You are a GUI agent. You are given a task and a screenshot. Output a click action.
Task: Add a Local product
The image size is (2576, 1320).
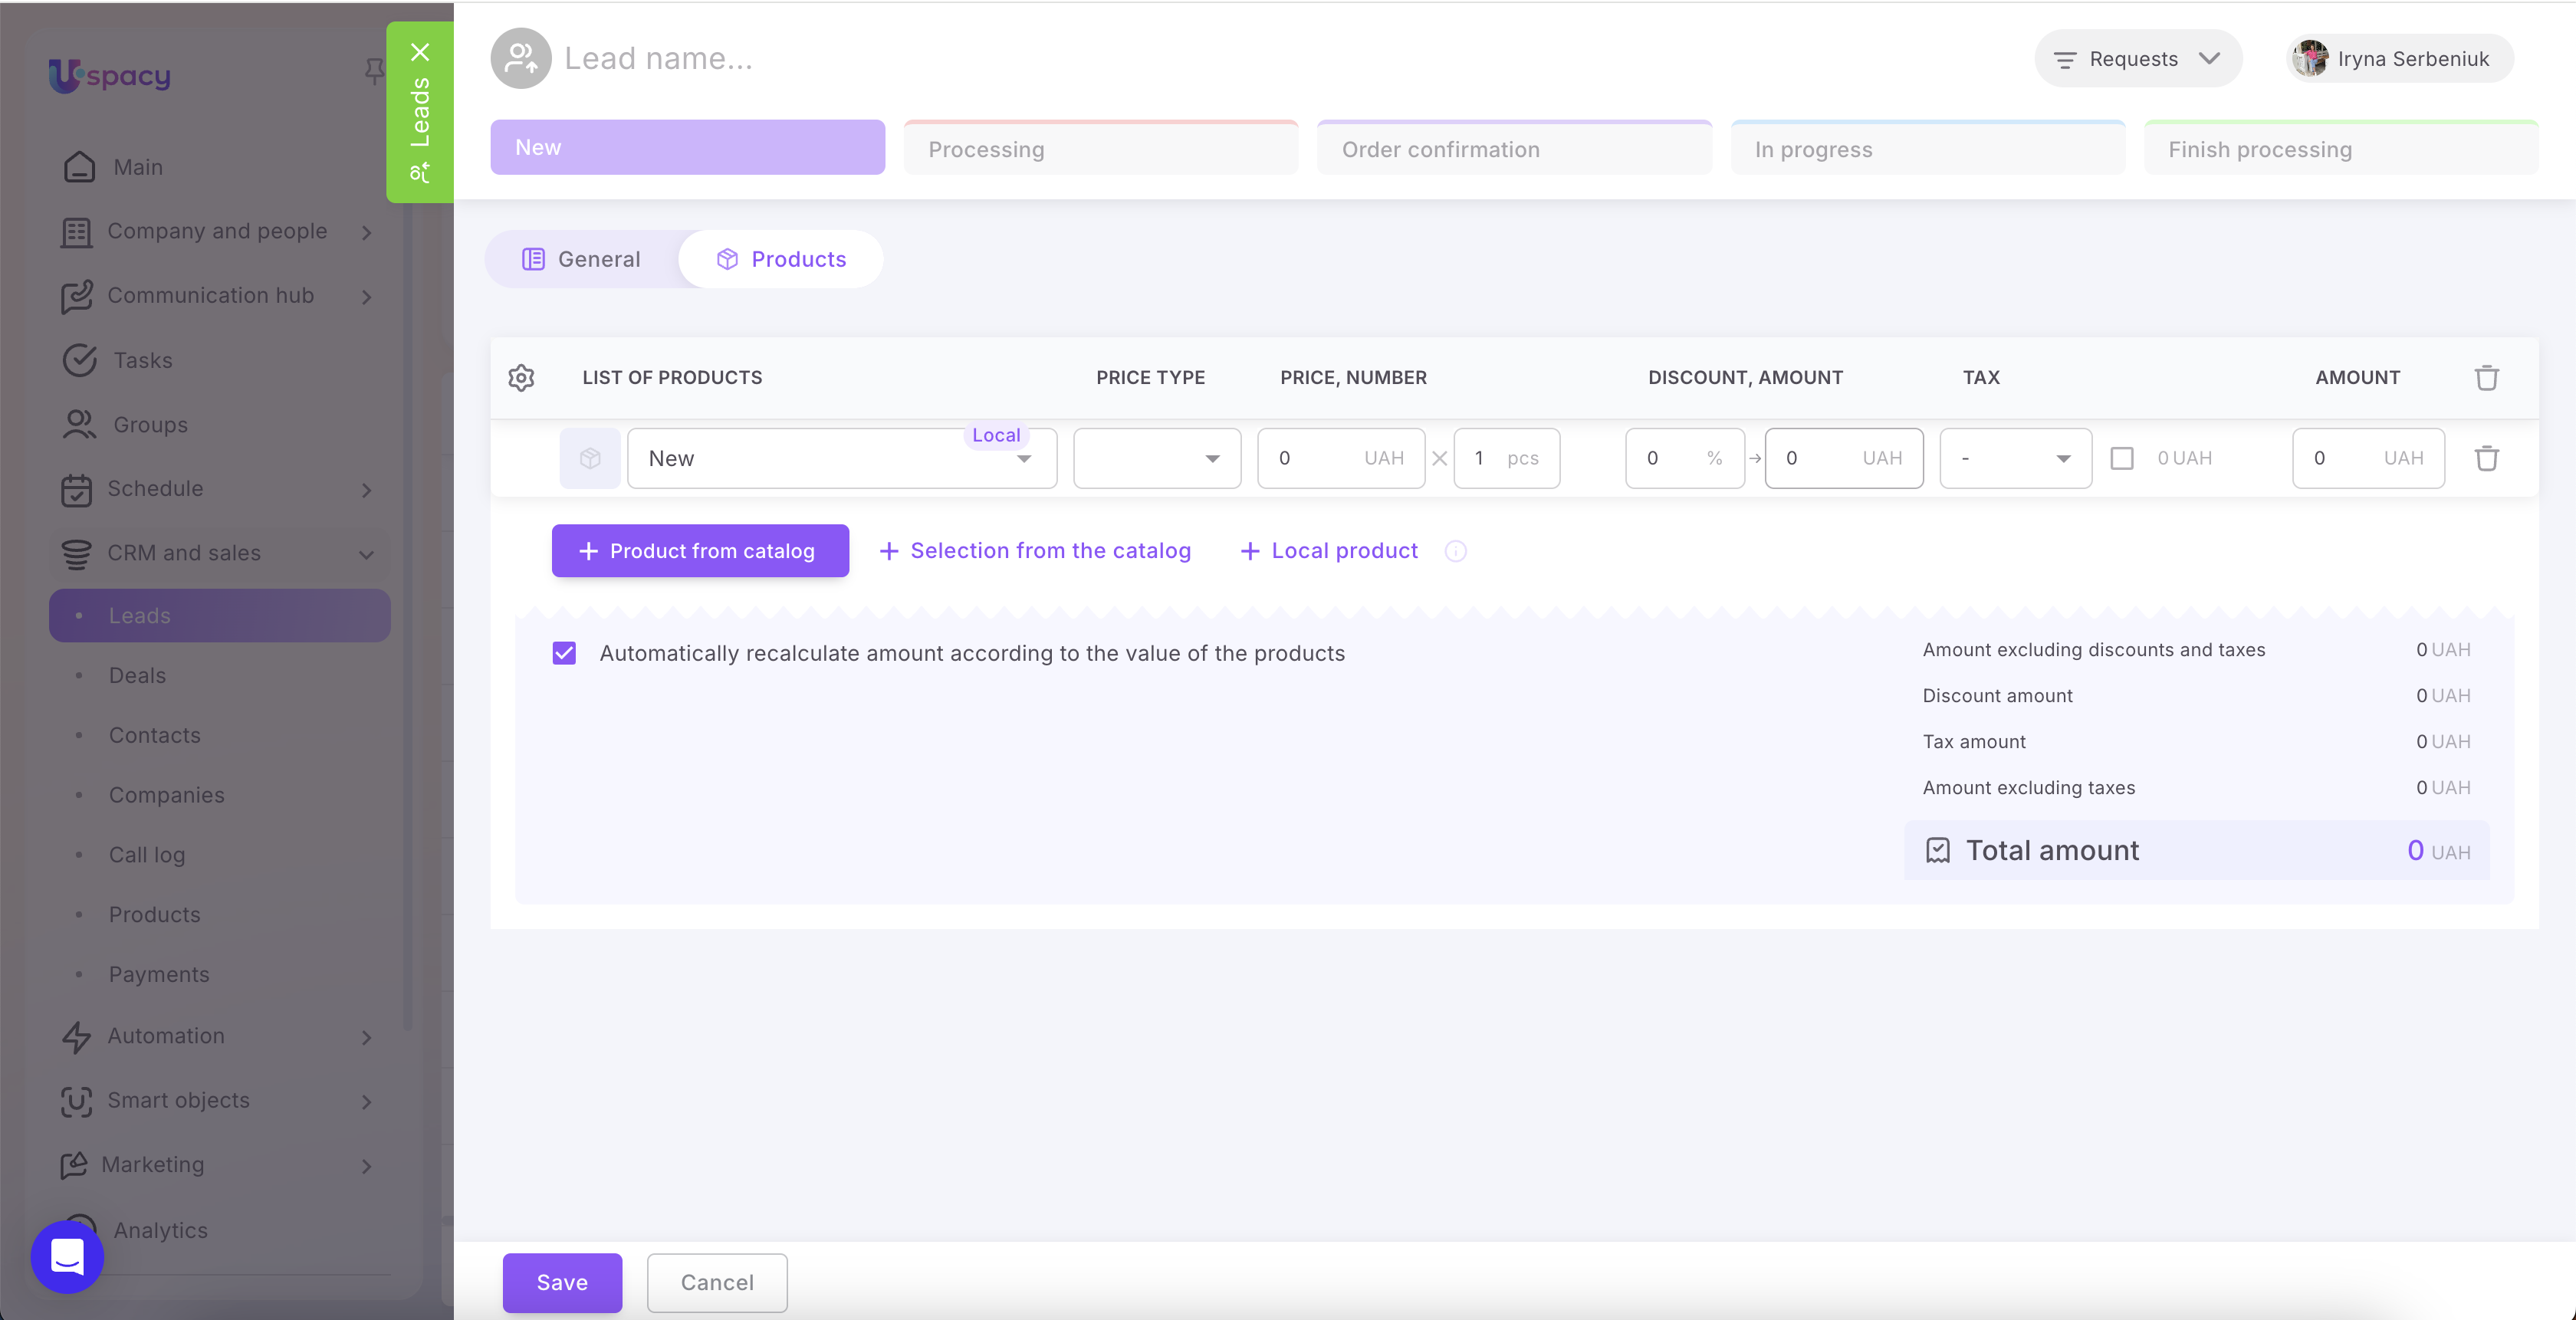coord(1329,551)
